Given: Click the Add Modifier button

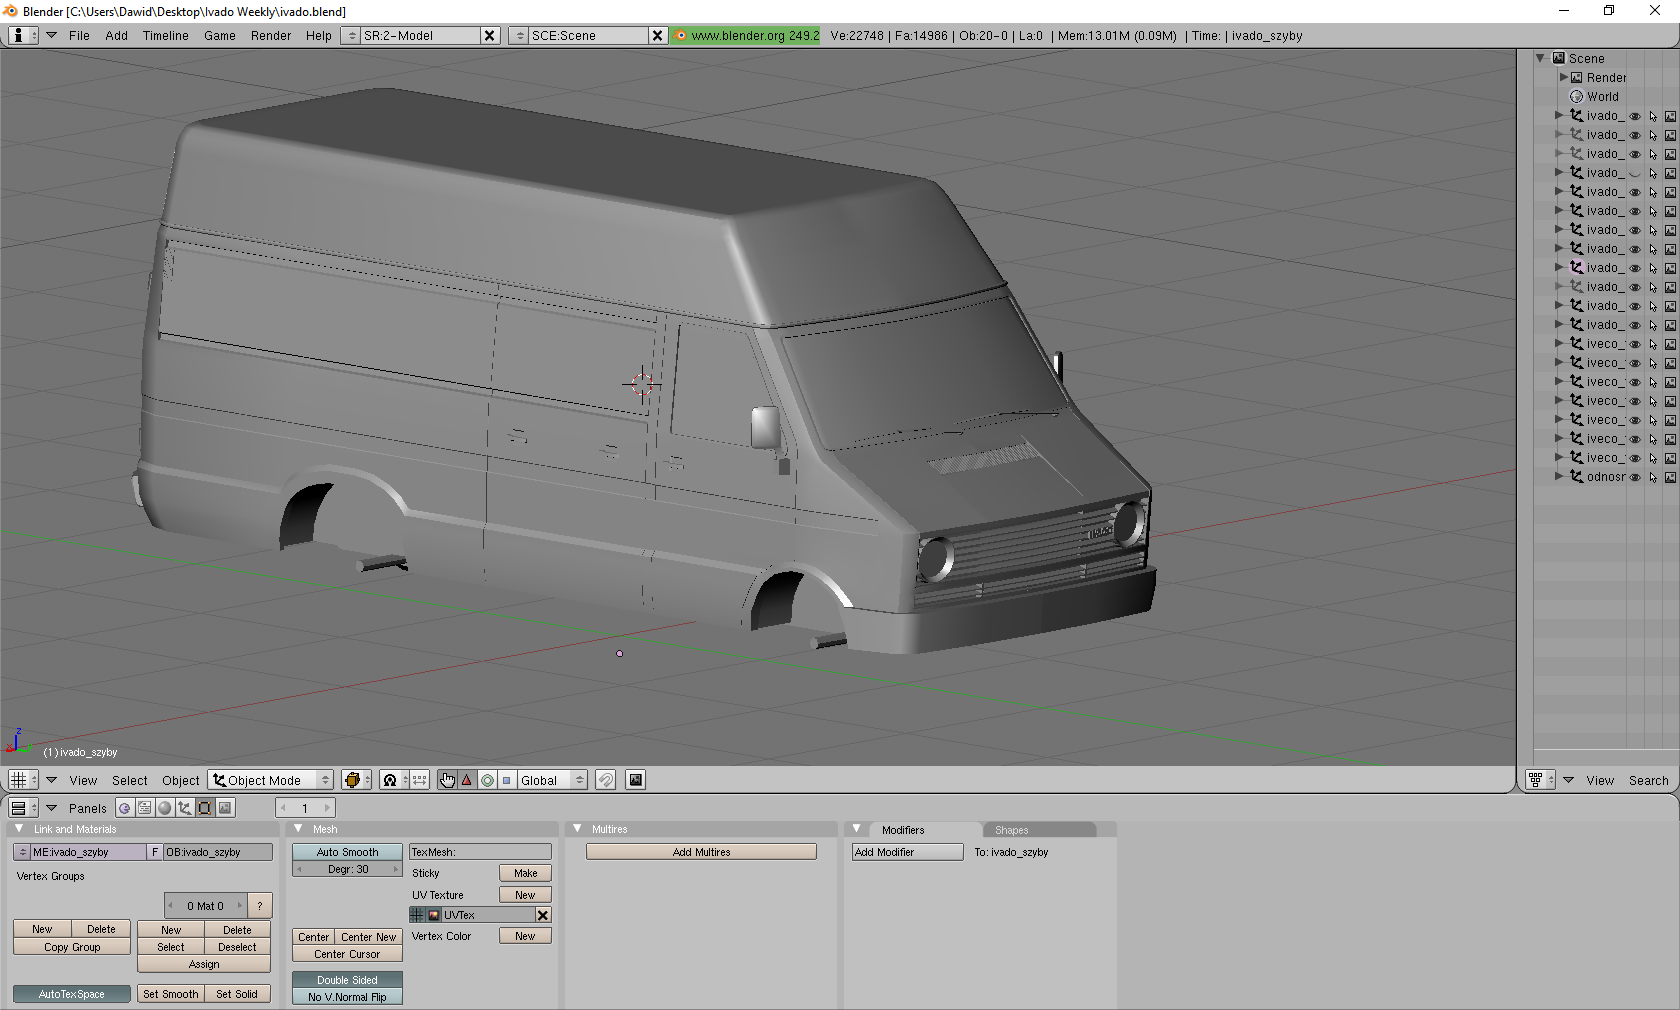Looking at the screenshot, I should coord(908,852).
